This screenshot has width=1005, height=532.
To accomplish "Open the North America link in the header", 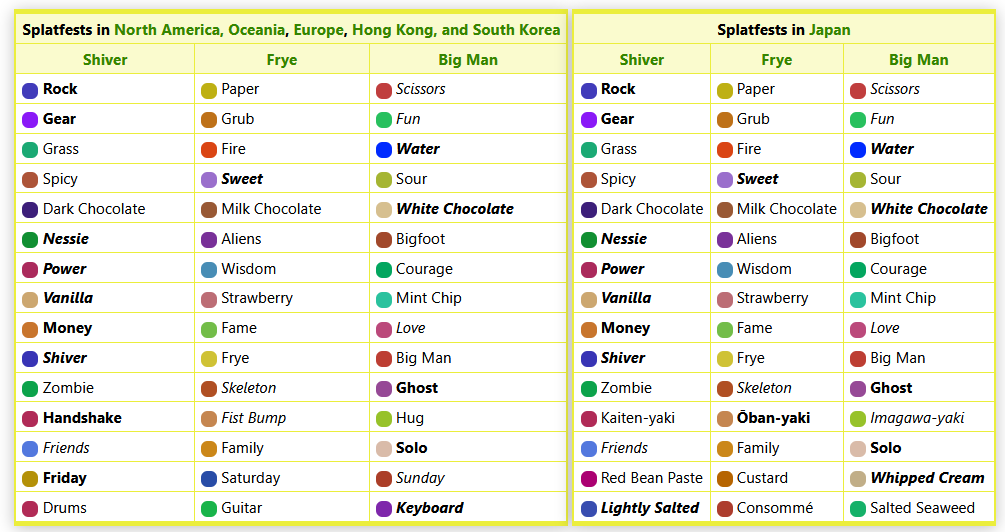I will pyautogui.click(x=168, y=30).
